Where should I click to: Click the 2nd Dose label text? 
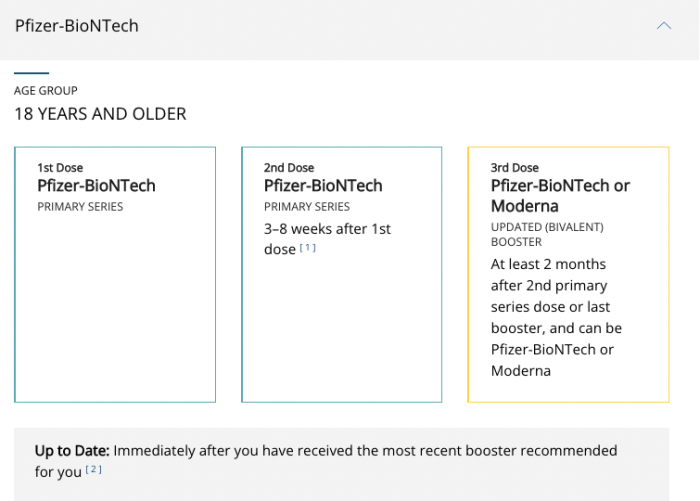coord(289,168)
